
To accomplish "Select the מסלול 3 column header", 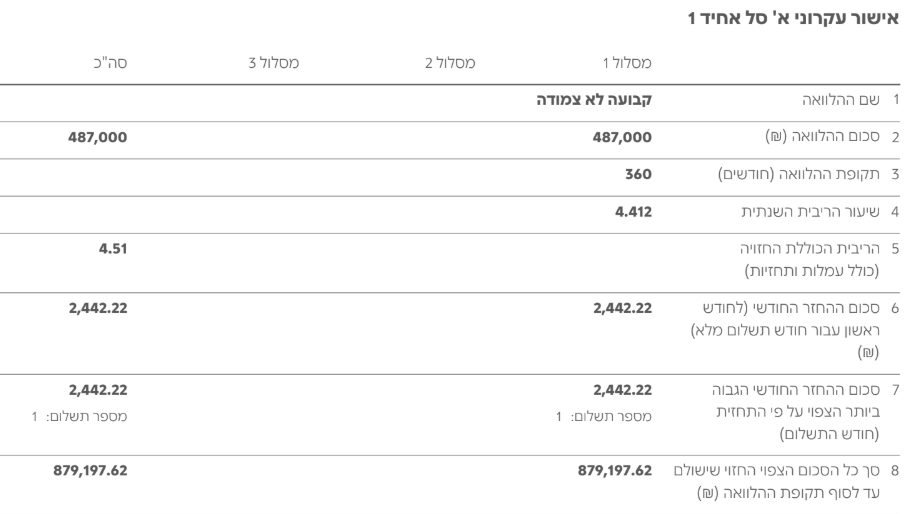I will 274,64.
